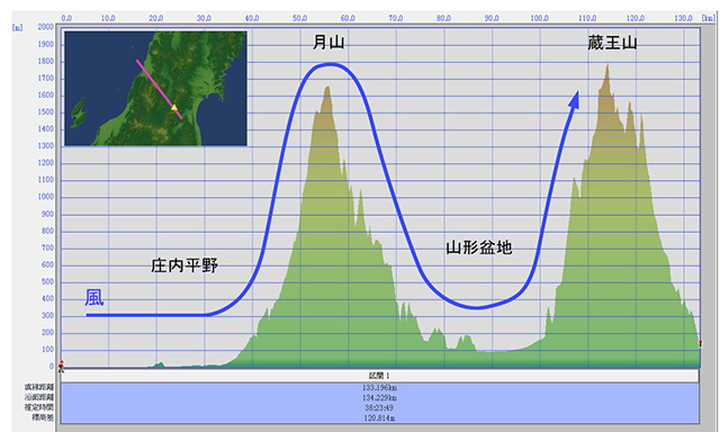
Task: Click the 130.0 distance axis label
Action: pyautogui.click(x=683, y=18)
